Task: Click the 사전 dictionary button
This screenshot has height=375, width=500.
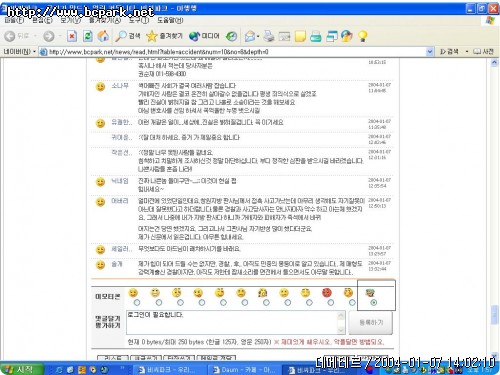Action: 484,52
